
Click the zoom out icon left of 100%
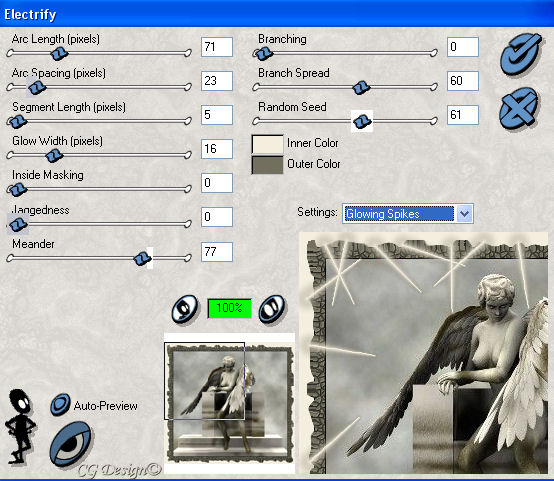pyautogui.click(x=184, y=309)
